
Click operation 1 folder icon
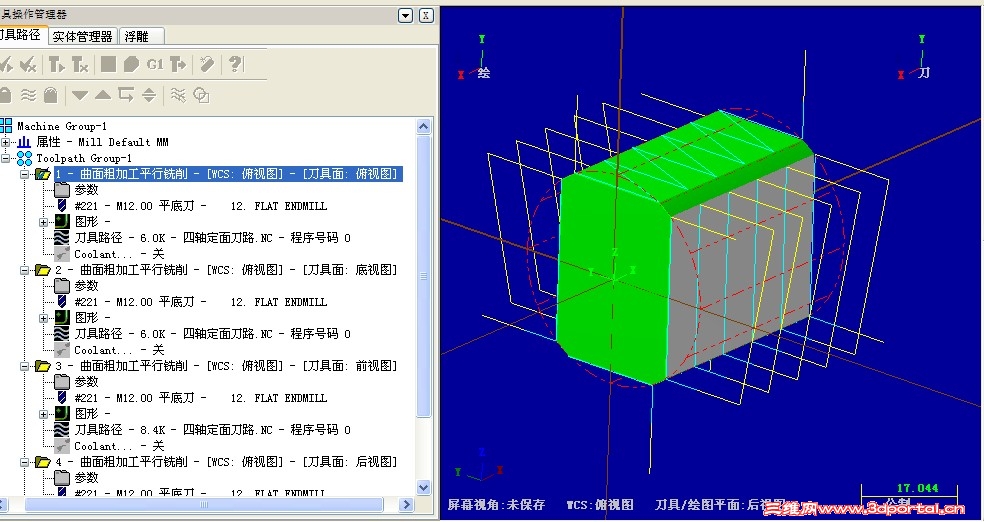coord(43,174)
